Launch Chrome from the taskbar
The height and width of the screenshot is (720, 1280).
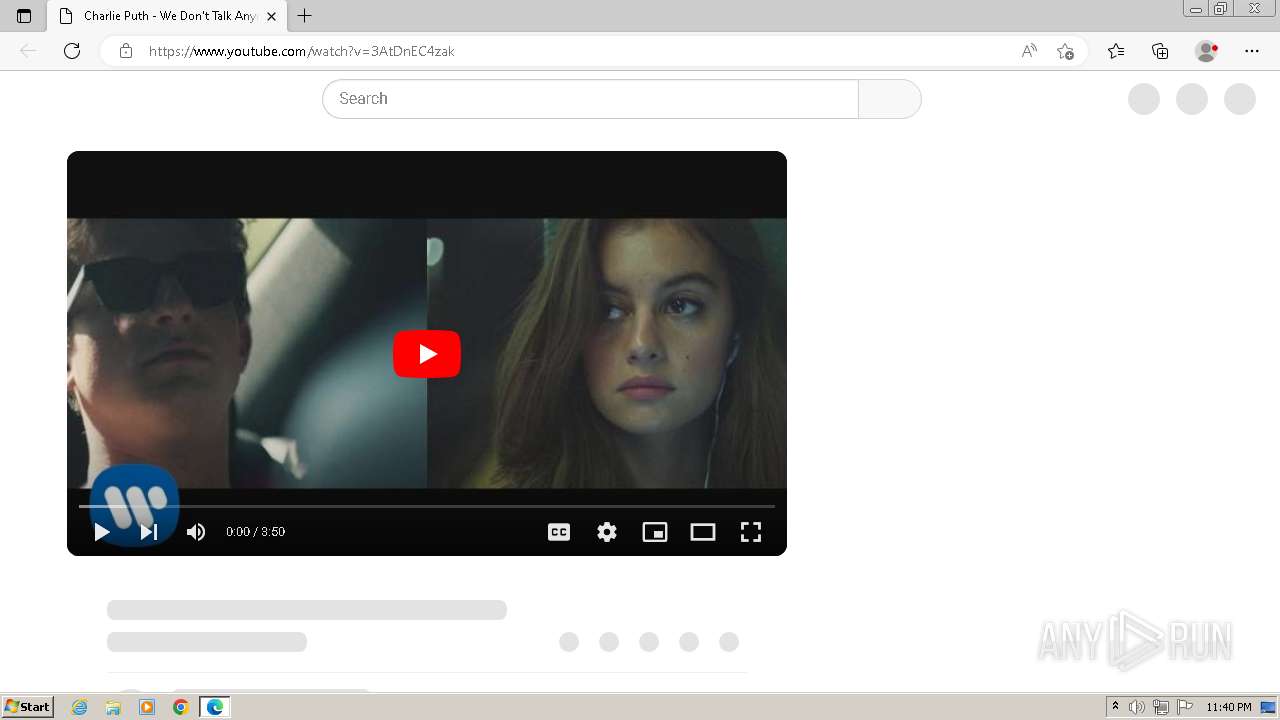pos(181,707)
